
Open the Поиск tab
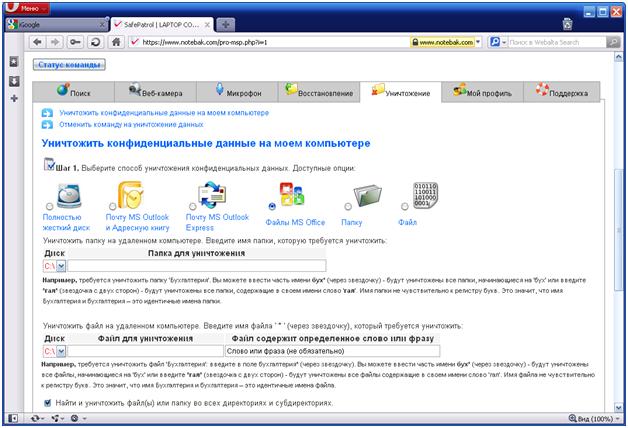(x=74, y=92)
